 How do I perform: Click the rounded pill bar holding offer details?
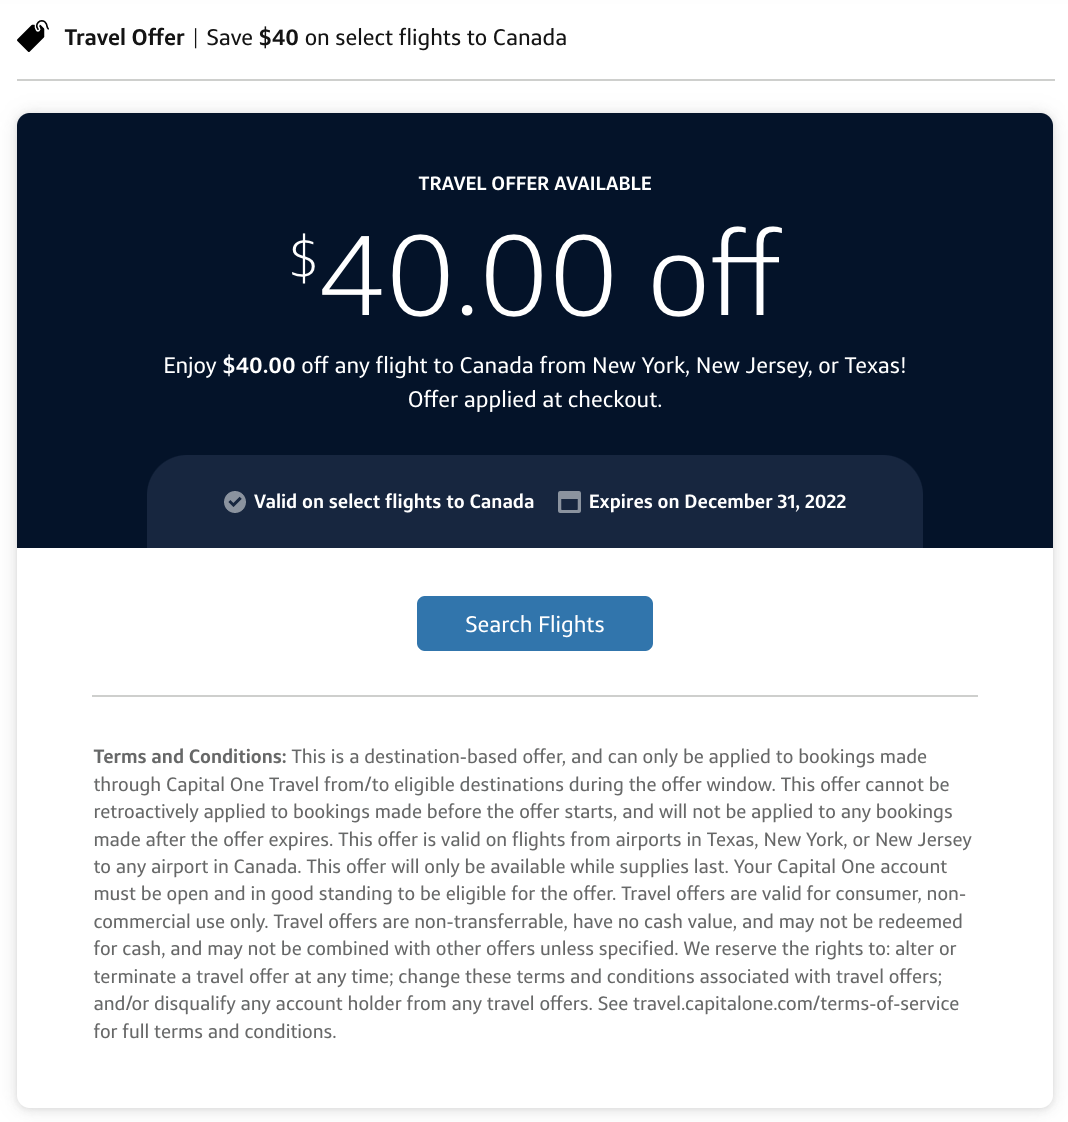tap(534, 501)
